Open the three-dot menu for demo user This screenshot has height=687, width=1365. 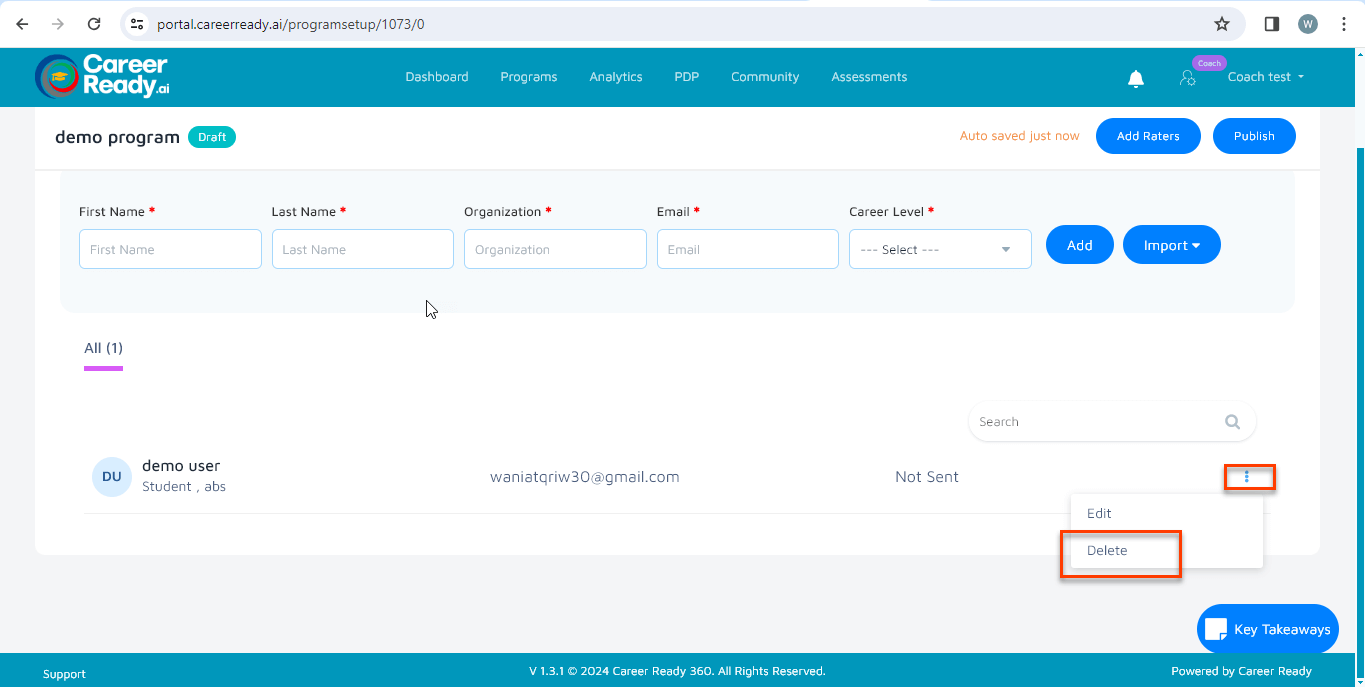click(1247, 477)
